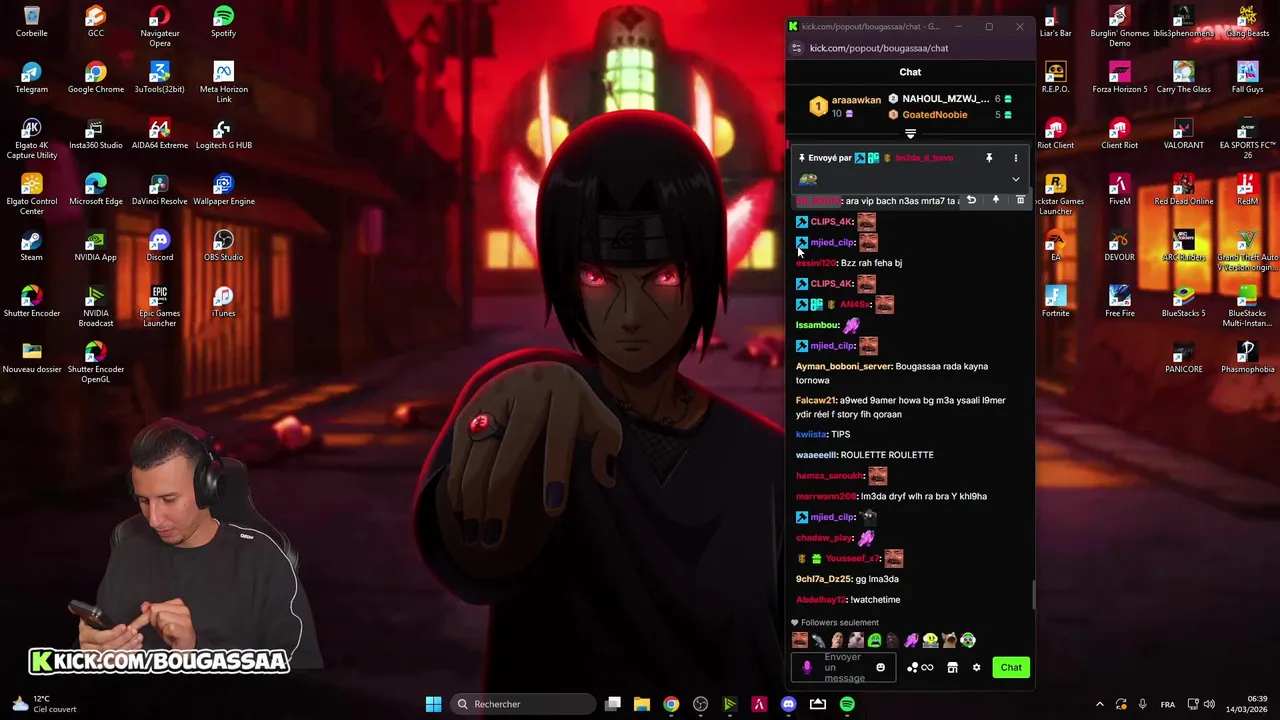Pin the highlighted chat message

pos(995,200)
